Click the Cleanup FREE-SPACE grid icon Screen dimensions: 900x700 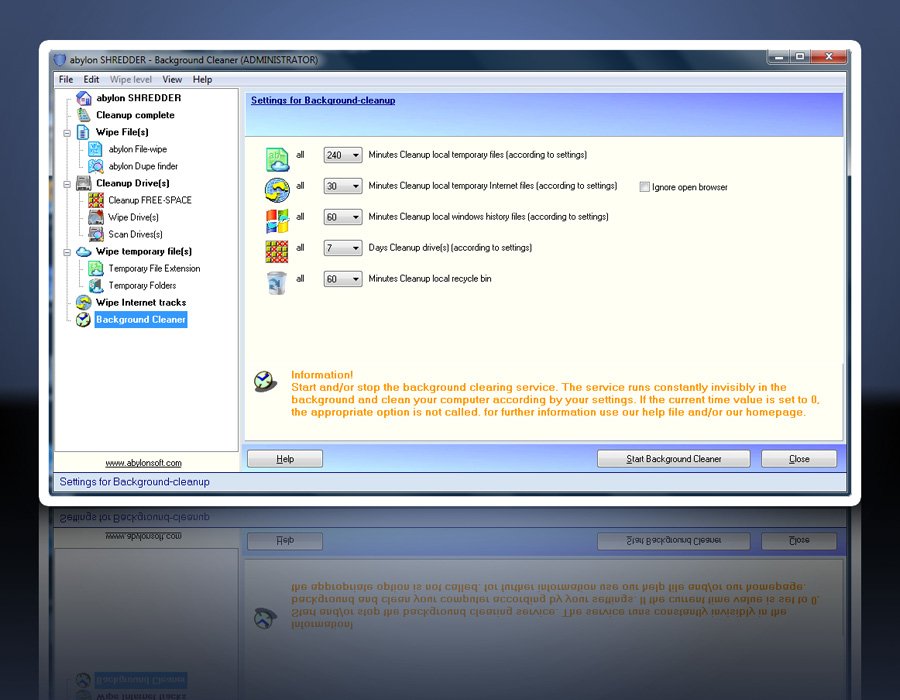coord(96,200)
